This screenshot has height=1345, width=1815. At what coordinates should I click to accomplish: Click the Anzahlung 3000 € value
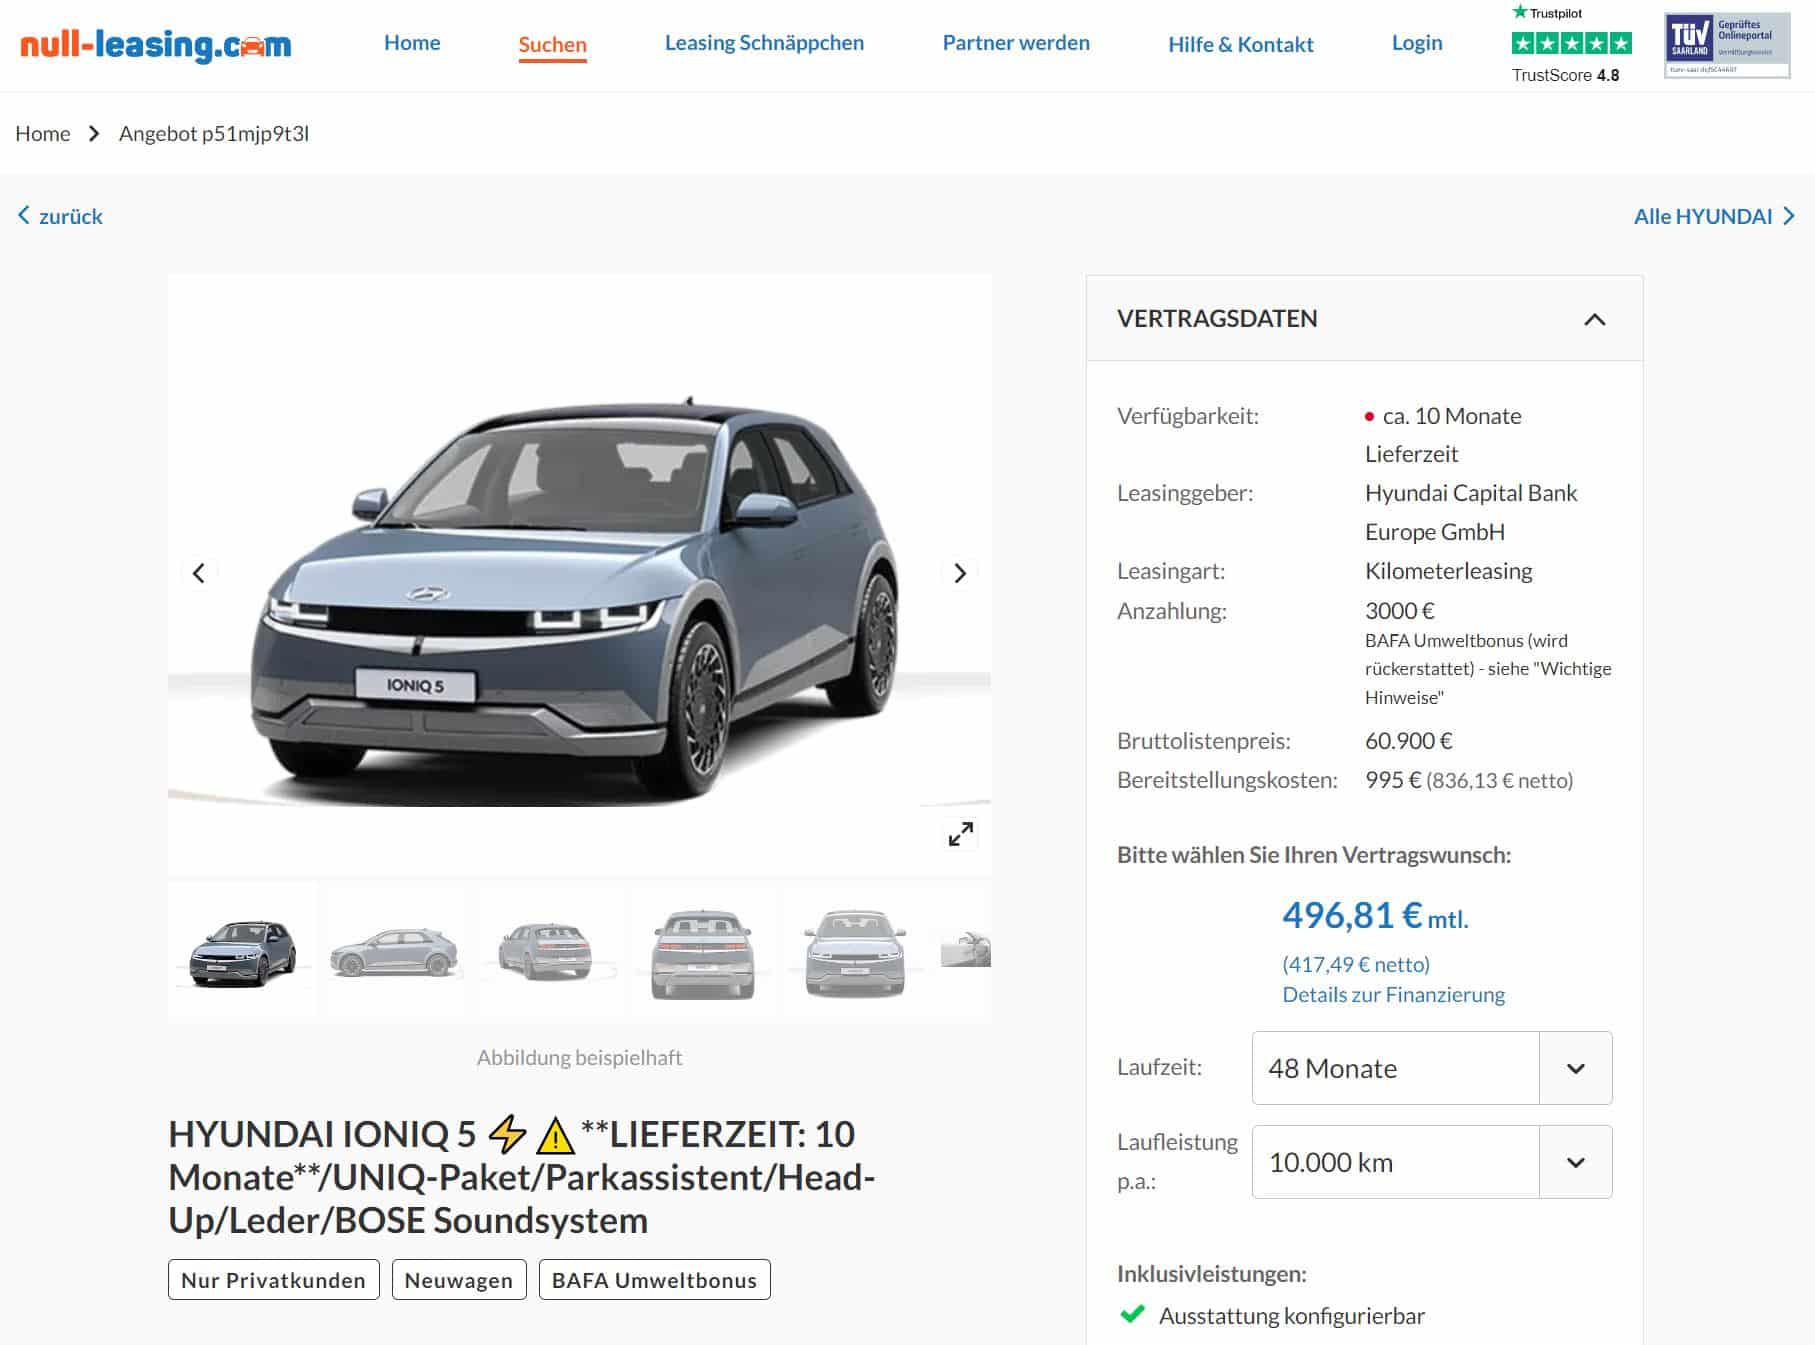(x=1399, y=610)
